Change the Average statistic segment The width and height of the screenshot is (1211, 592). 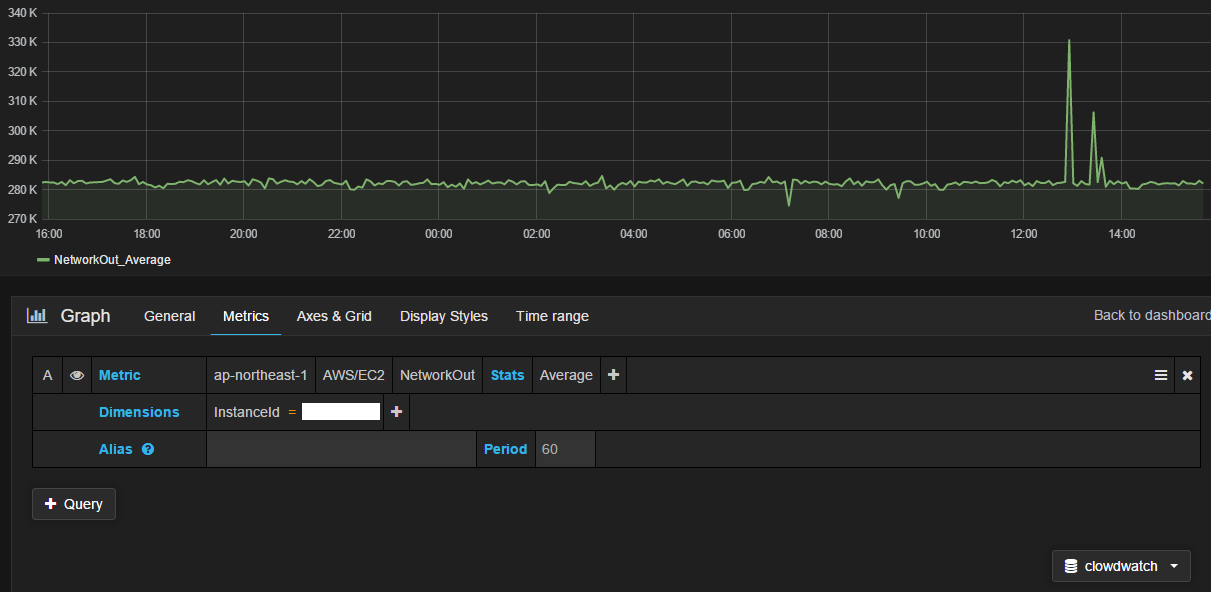tap(566, 375)
